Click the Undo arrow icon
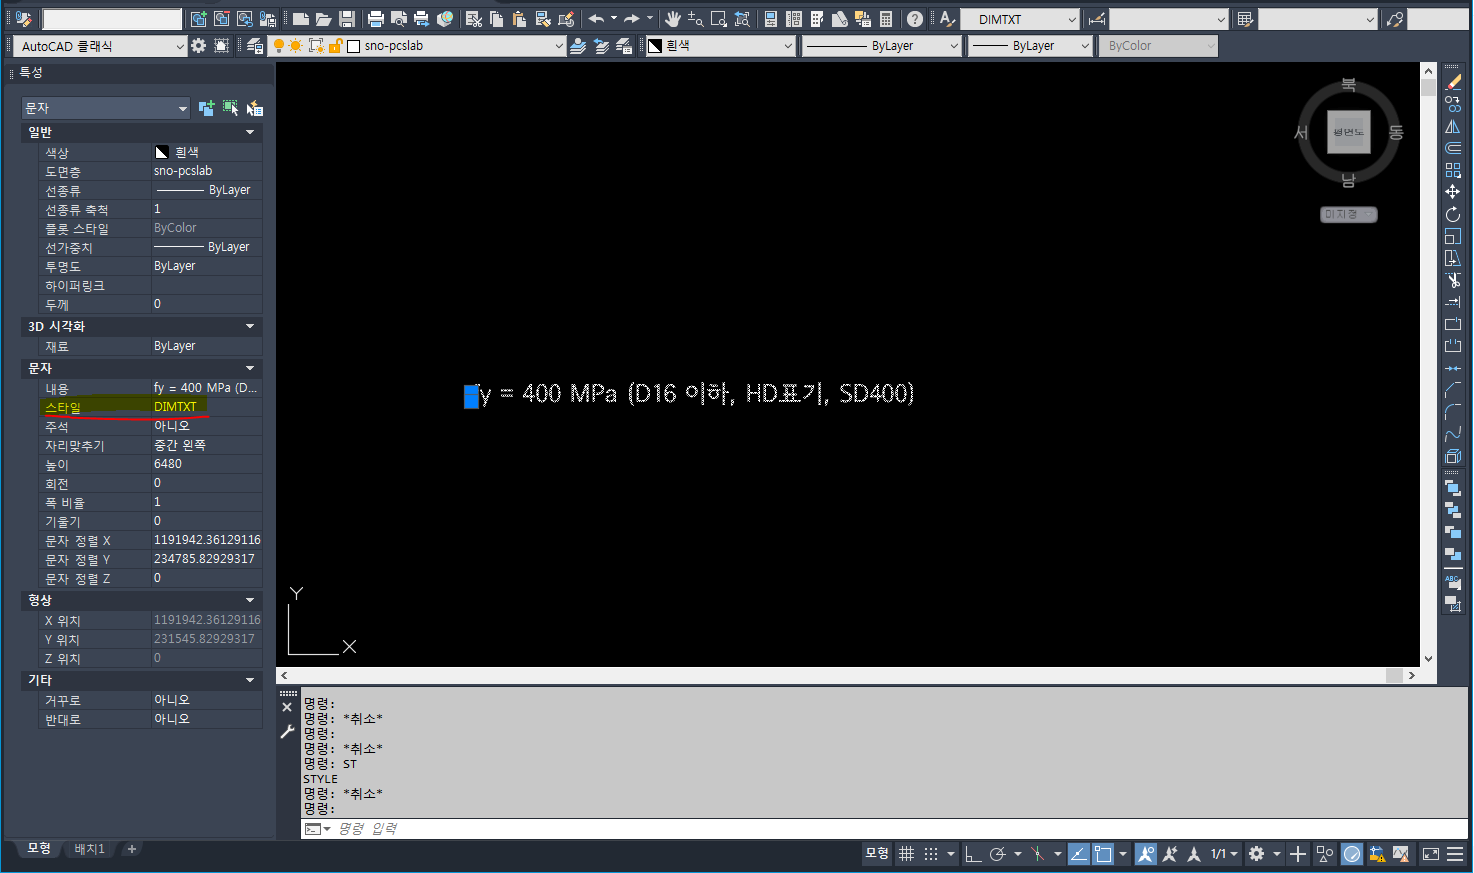Screen dimensions: 1474x873 coord(596,19)
